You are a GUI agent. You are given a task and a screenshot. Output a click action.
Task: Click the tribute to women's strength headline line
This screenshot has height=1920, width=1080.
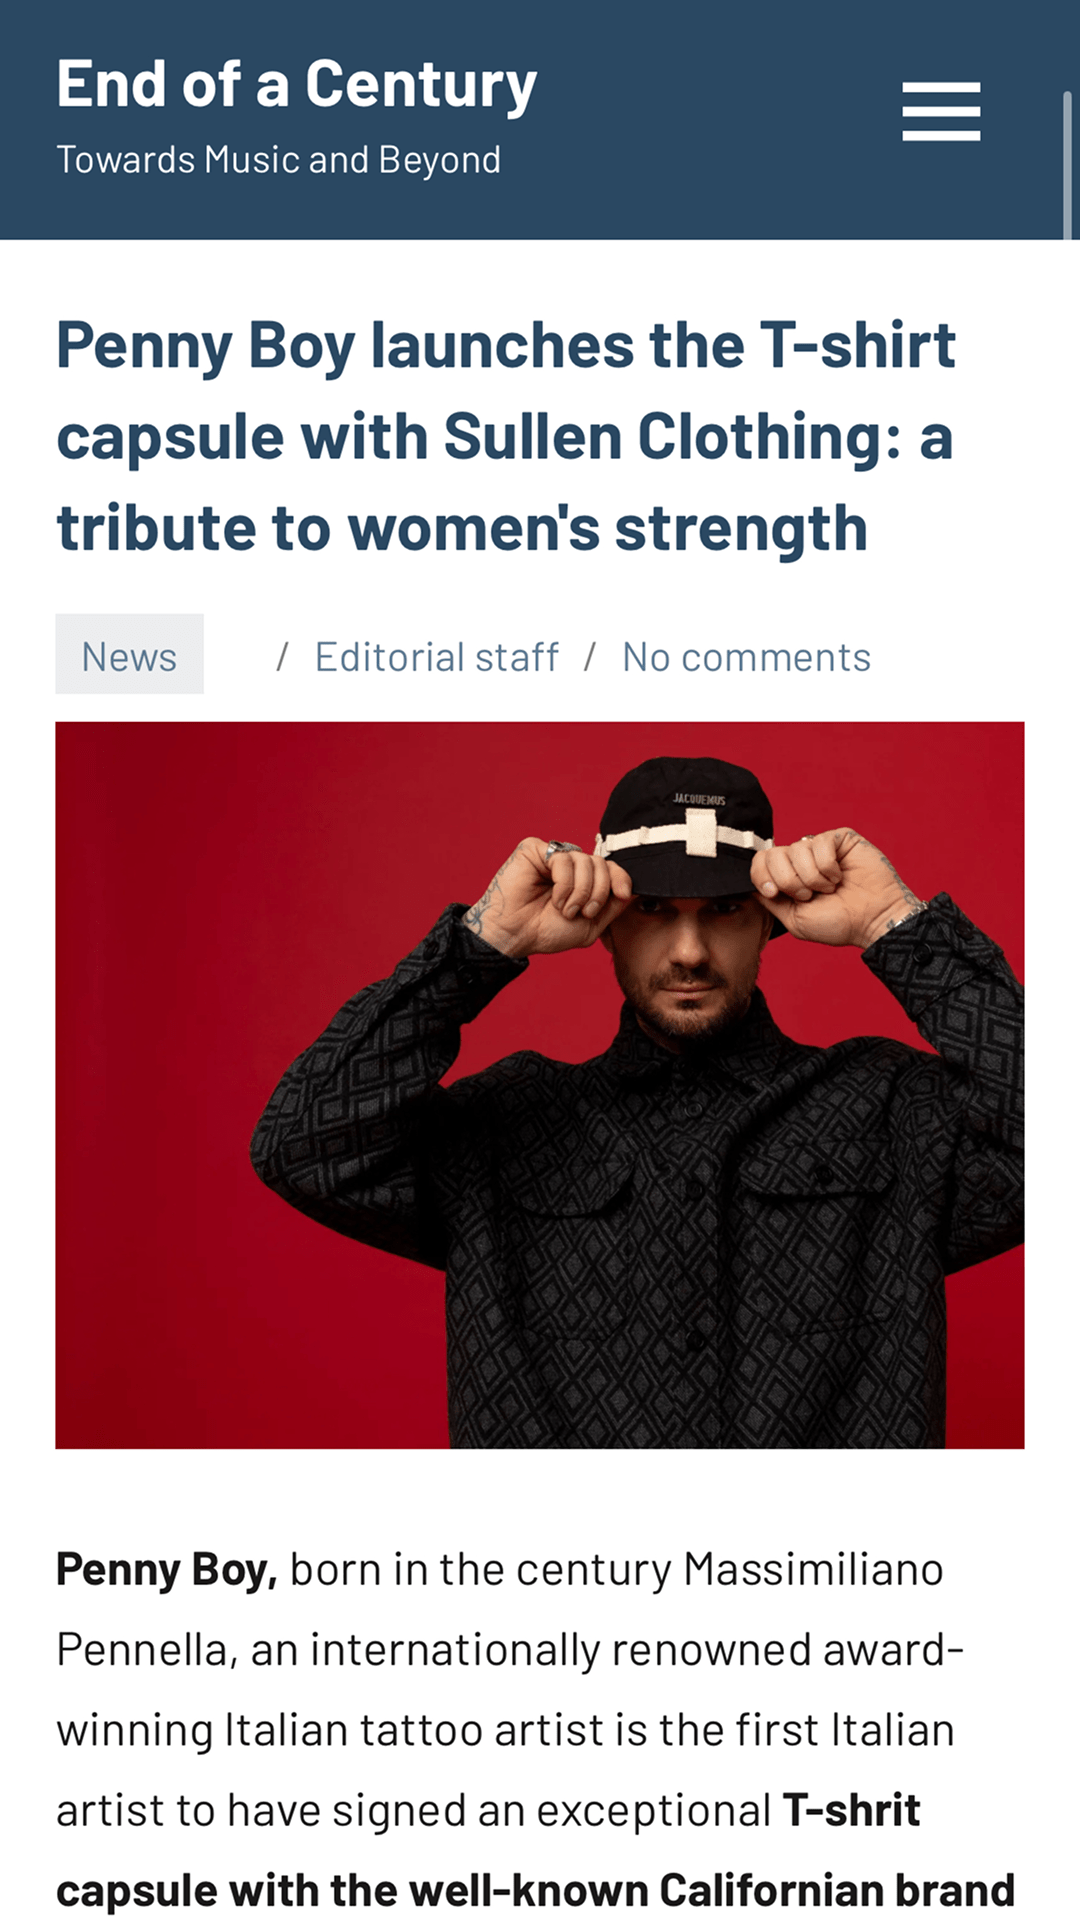462,528
